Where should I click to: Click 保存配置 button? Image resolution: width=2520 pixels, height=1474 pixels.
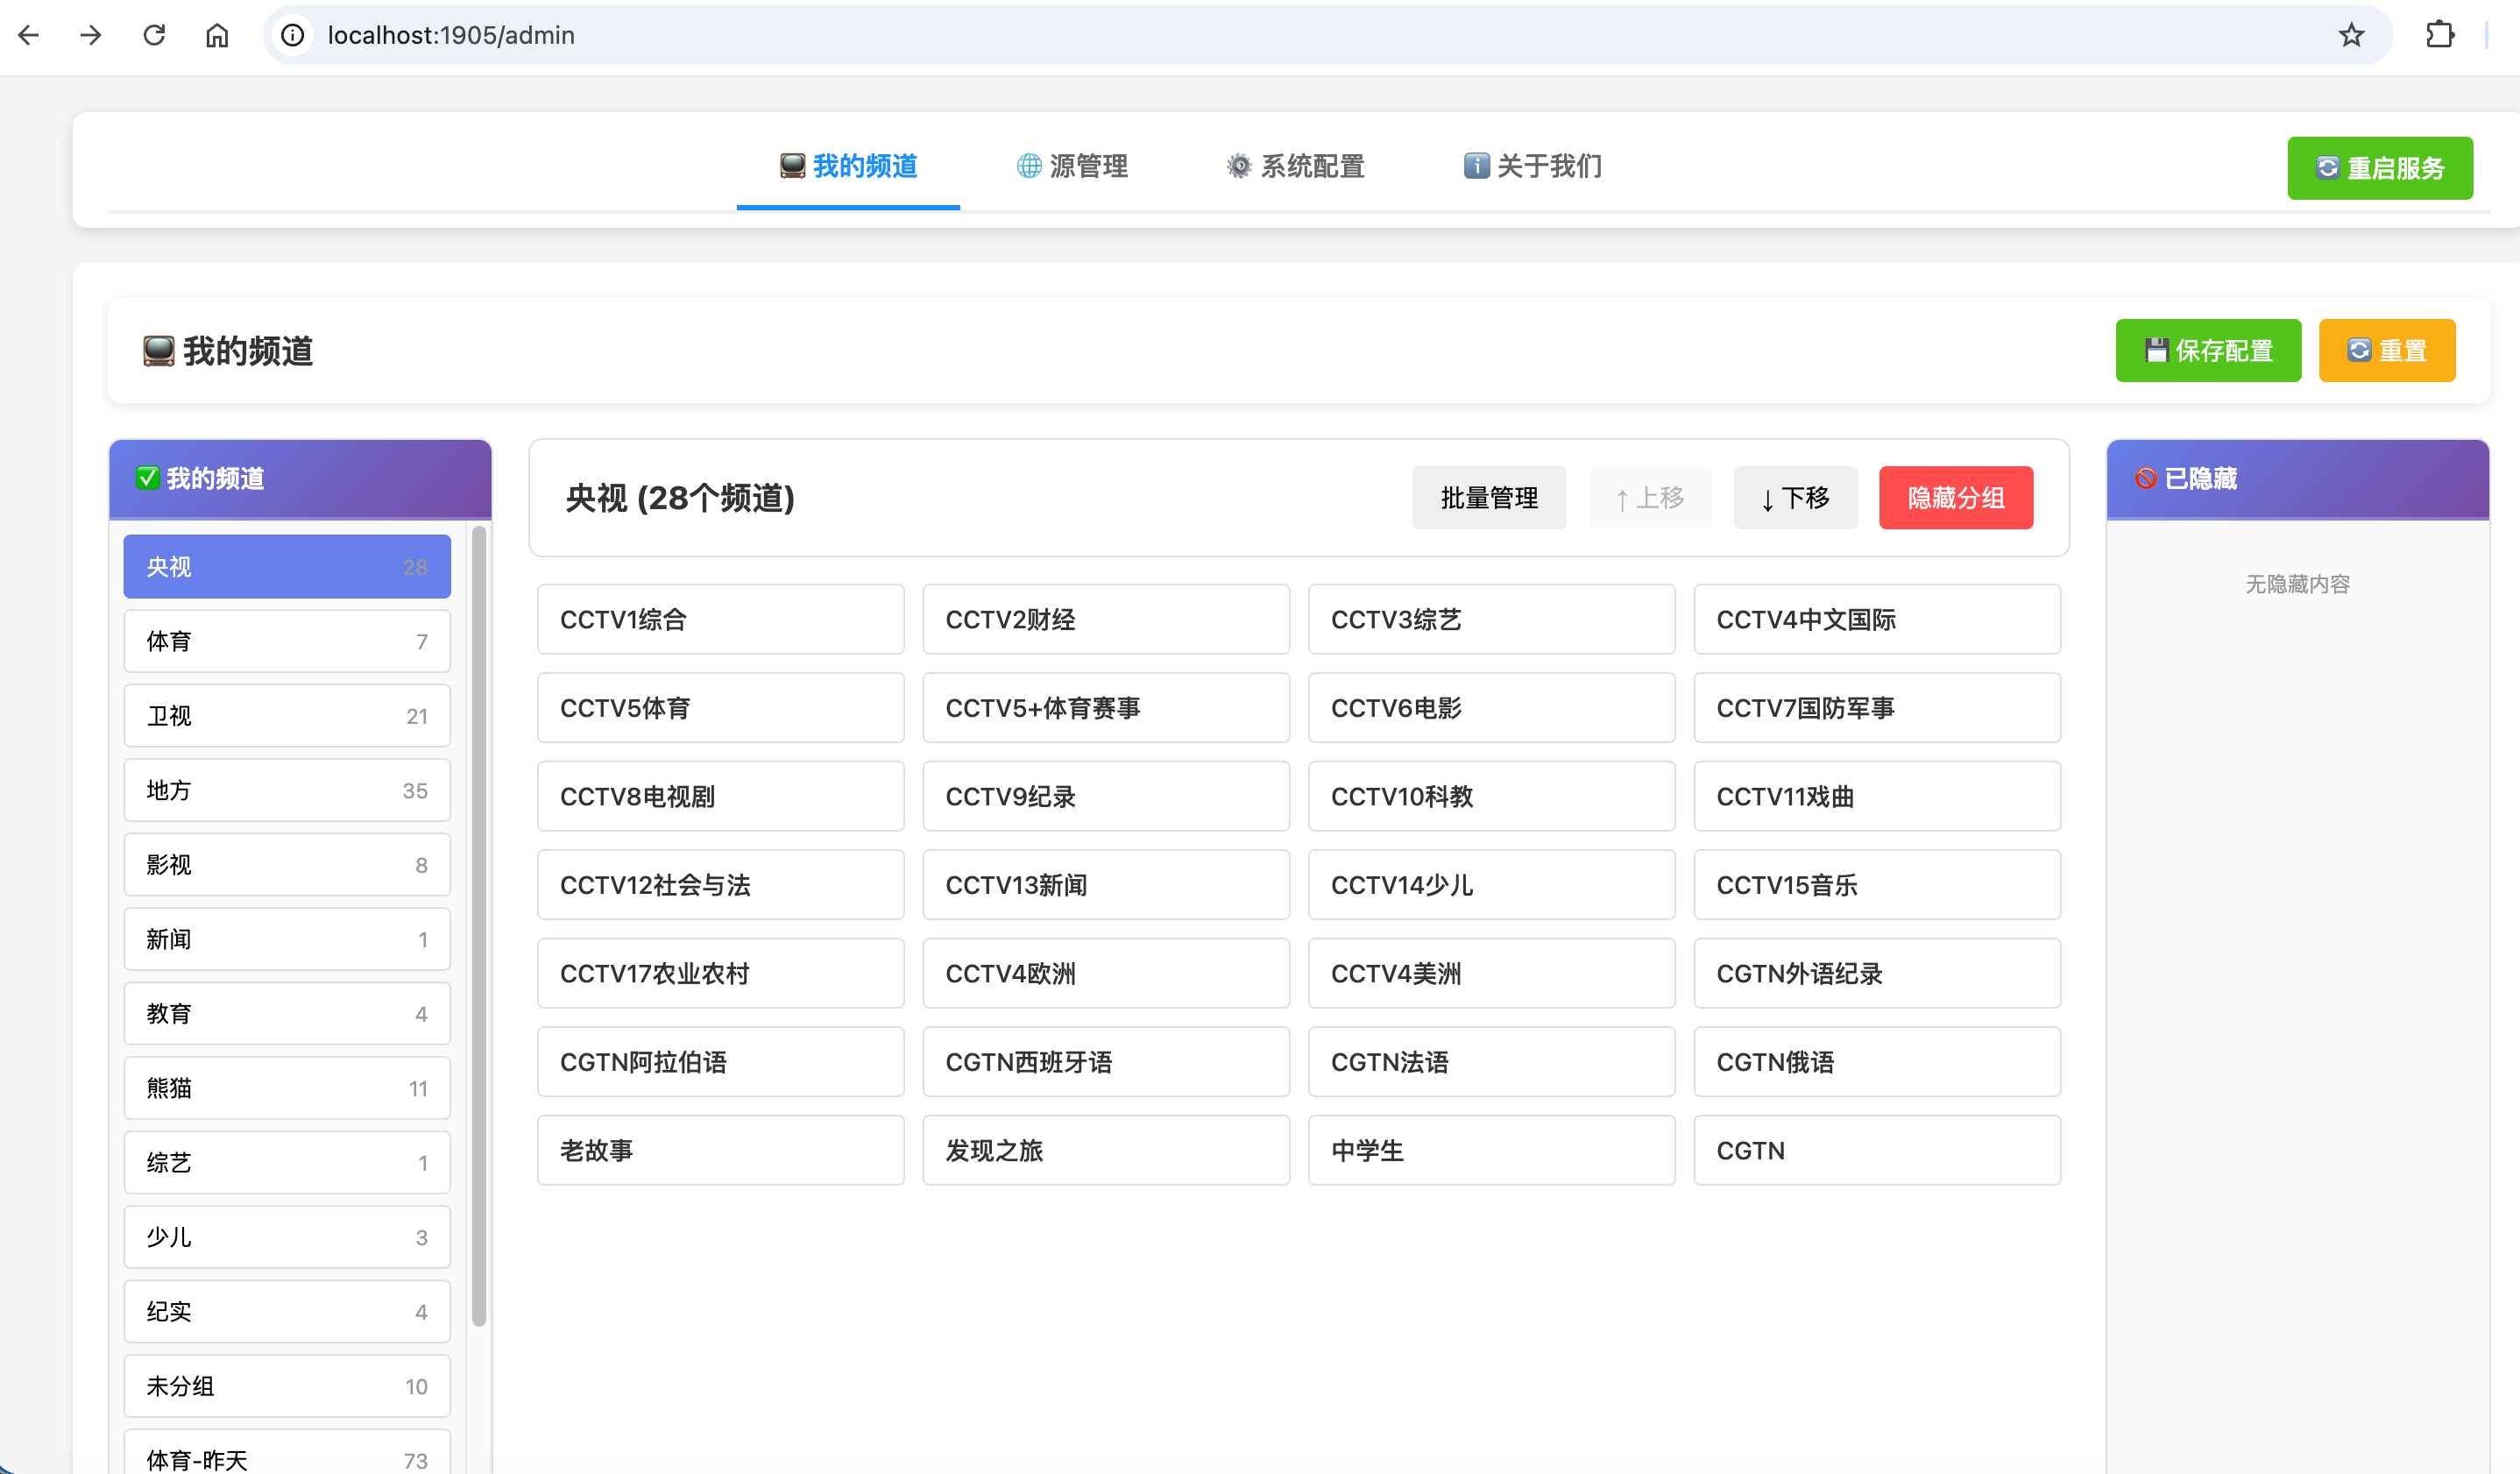point(2207,351)
